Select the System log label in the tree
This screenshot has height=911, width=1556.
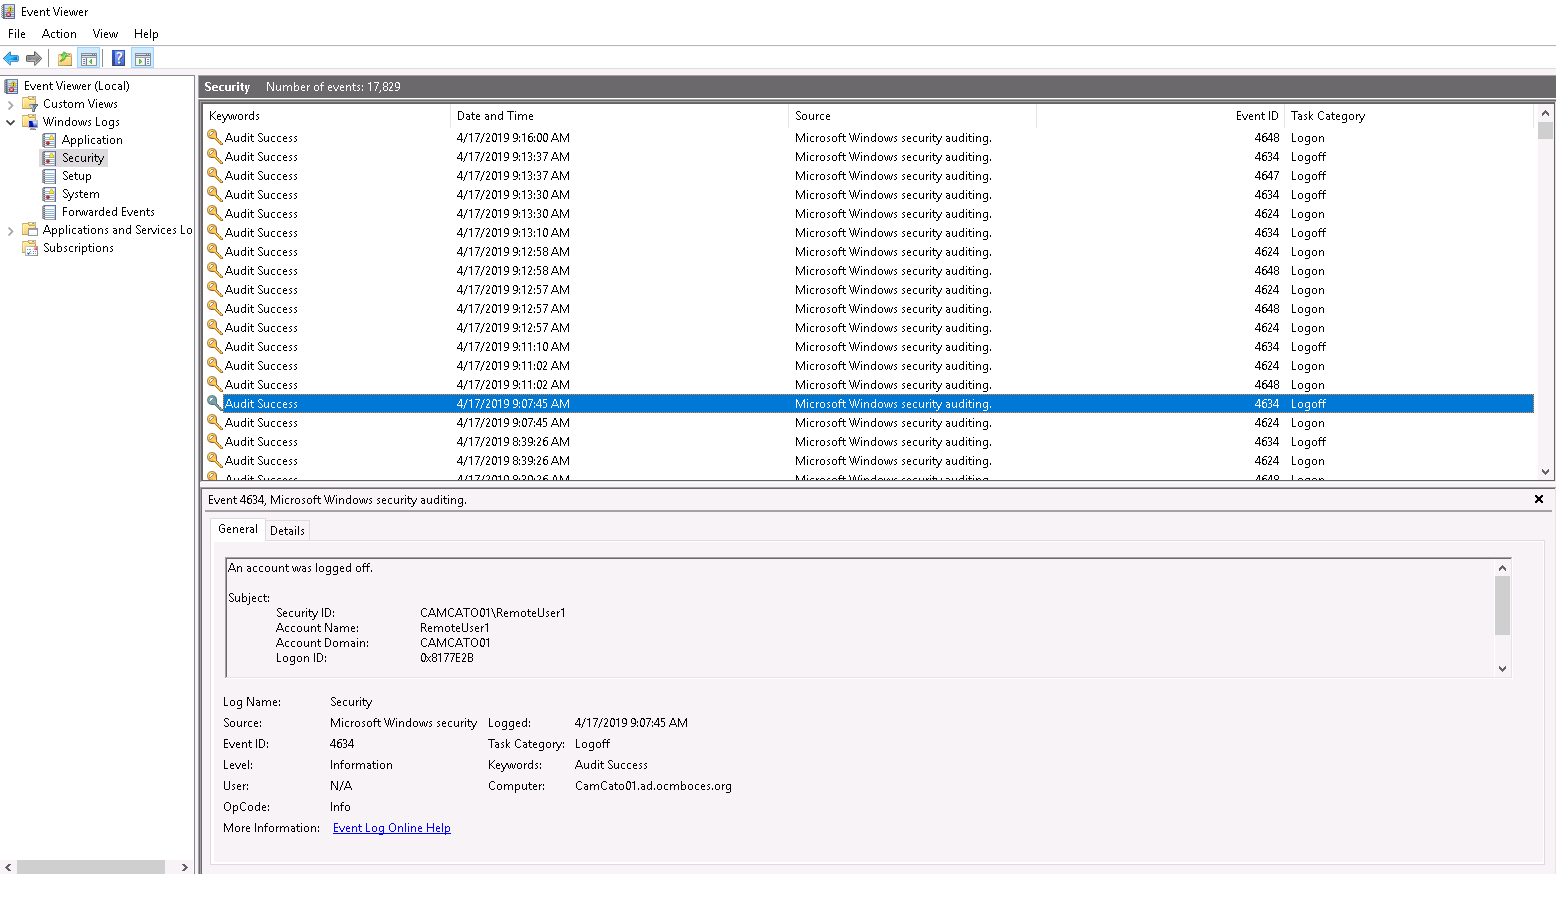[x=81, y=194]
